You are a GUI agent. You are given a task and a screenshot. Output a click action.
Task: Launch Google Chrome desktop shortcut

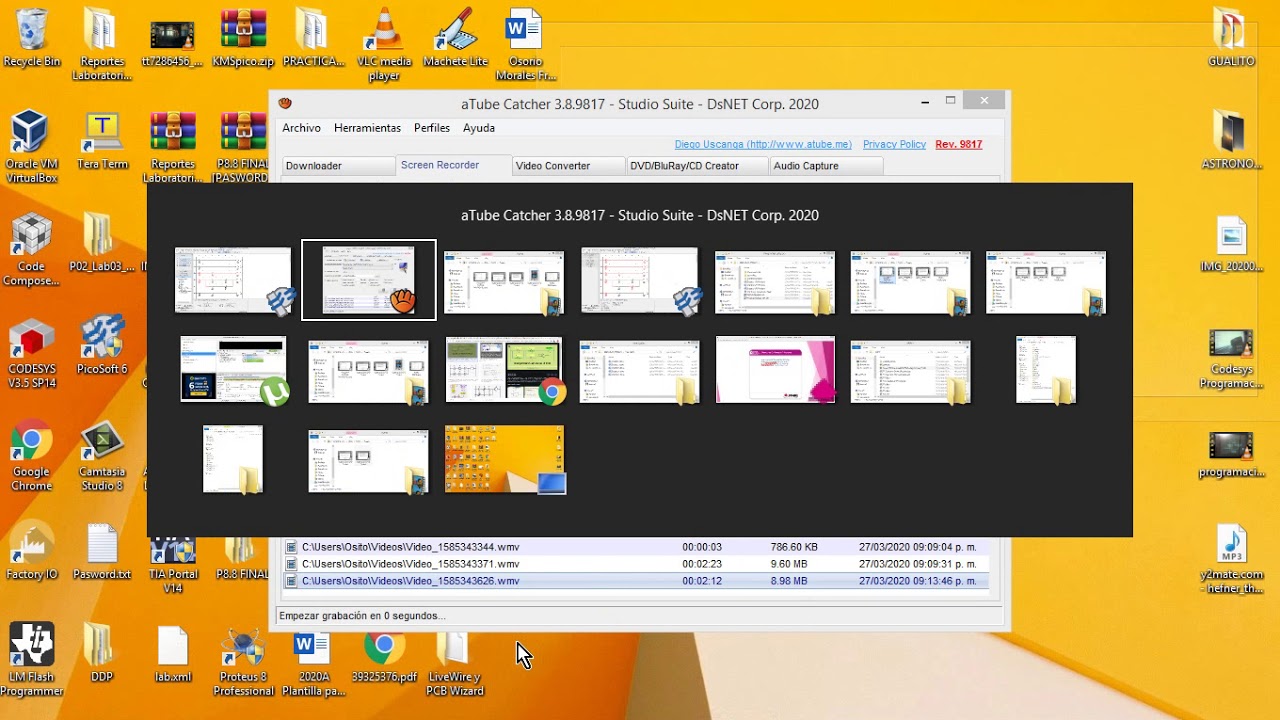pos(31,456)
